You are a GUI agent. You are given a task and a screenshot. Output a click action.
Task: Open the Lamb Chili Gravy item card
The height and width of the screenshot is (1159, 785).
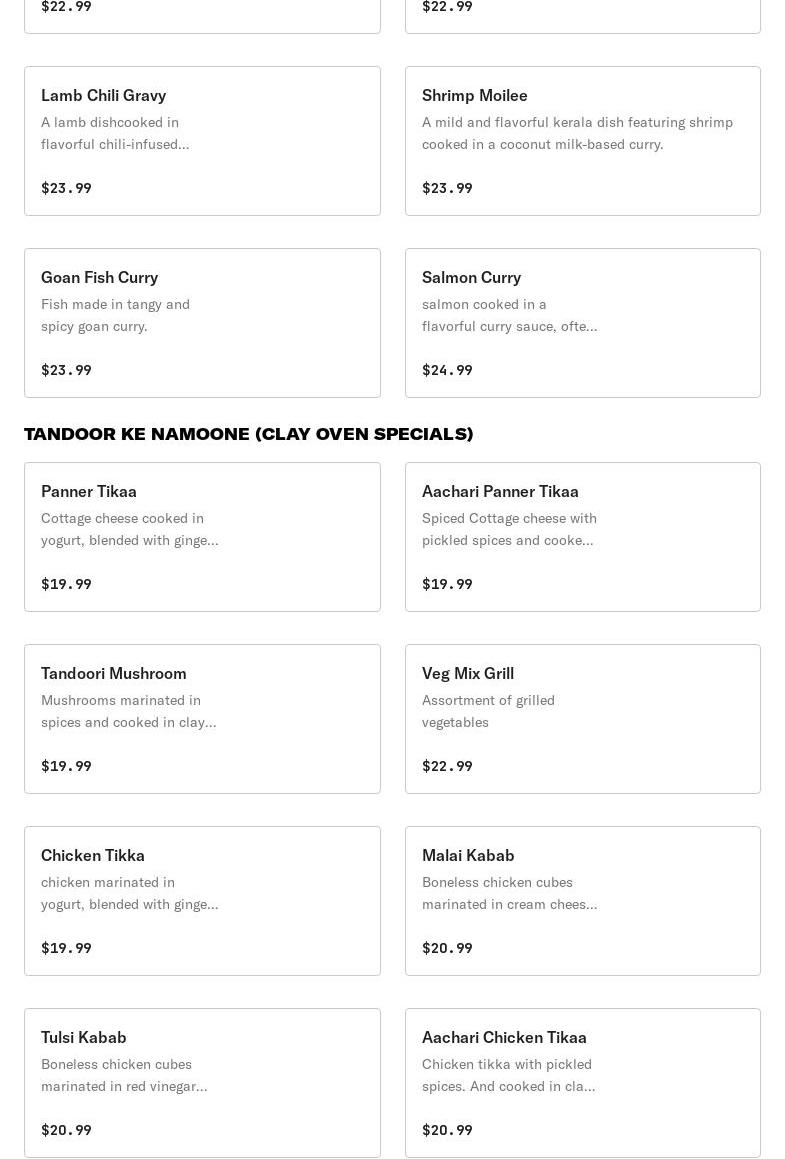[202, 141]
